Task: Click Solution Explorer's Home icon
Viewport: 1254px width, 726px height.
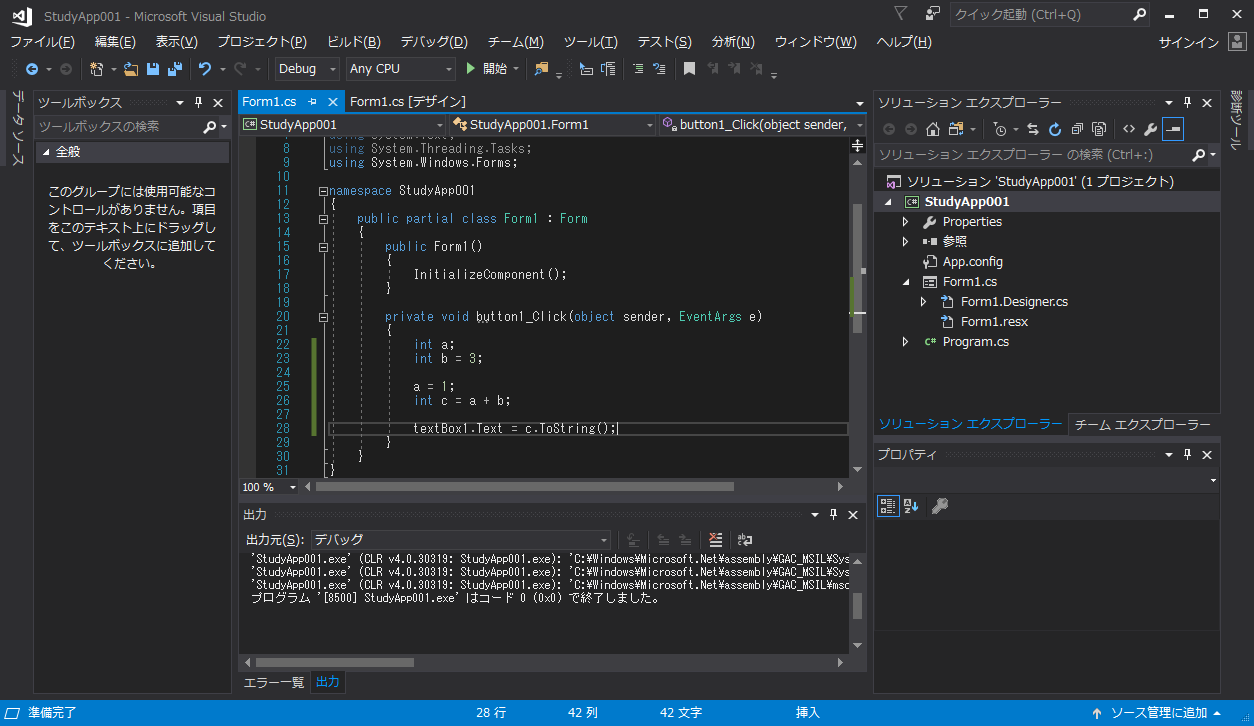Action: click(932, 129)
